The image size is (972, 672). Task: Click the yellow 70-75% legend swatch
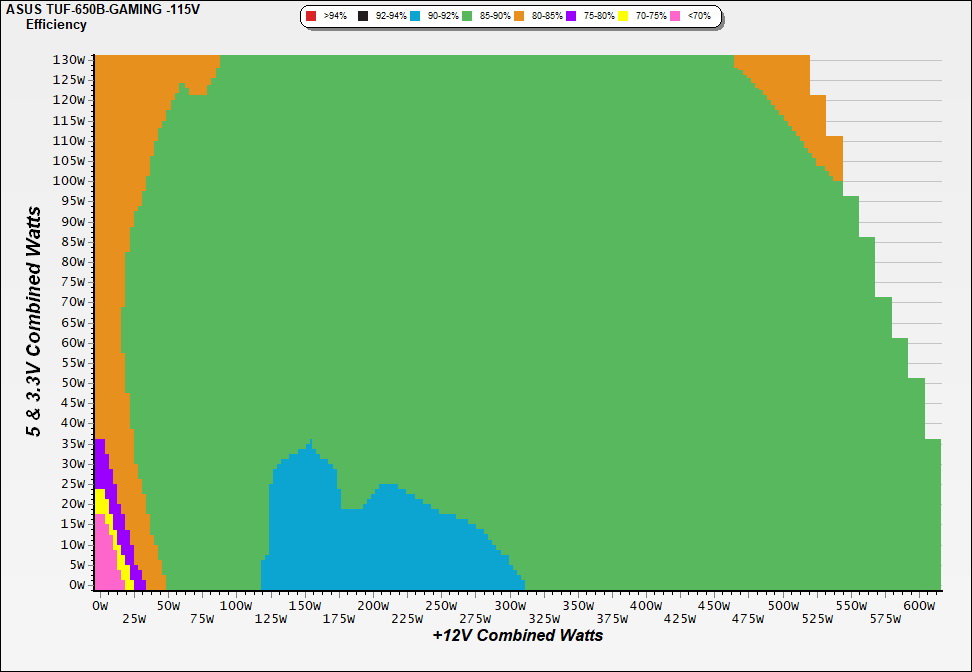point(623,17)
